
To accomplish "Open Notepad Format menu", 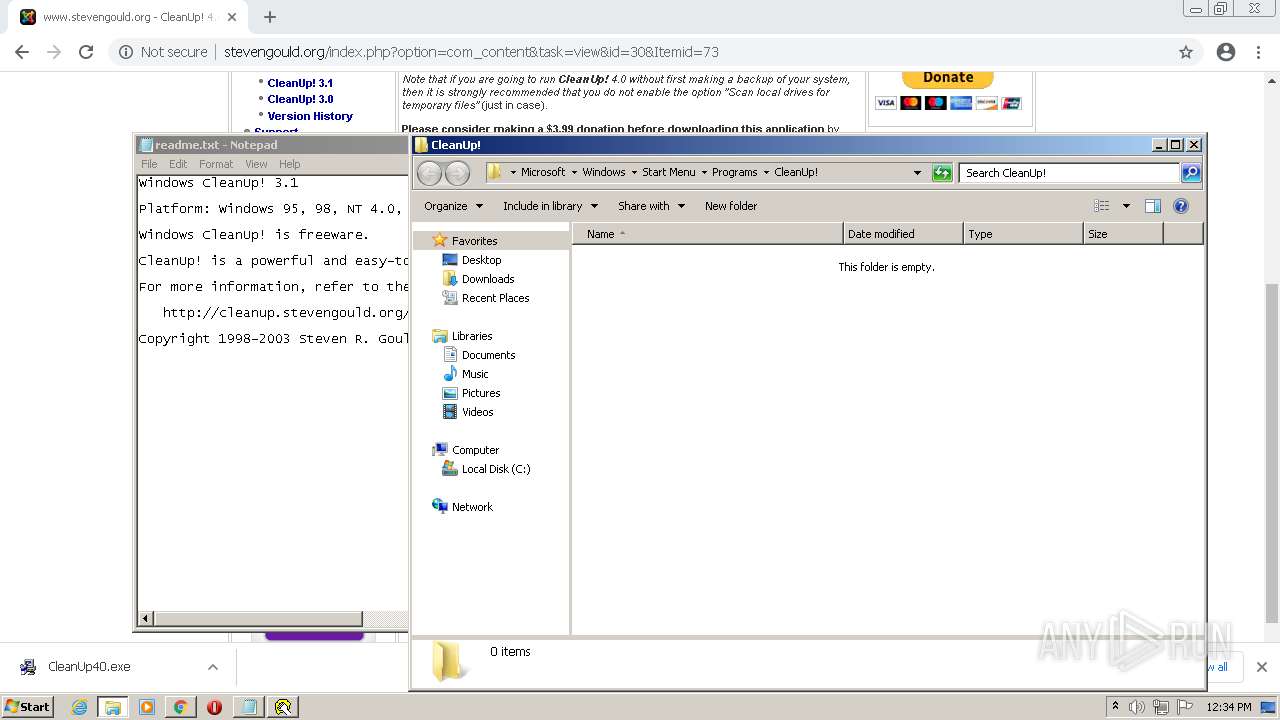I will coord(216,164).
